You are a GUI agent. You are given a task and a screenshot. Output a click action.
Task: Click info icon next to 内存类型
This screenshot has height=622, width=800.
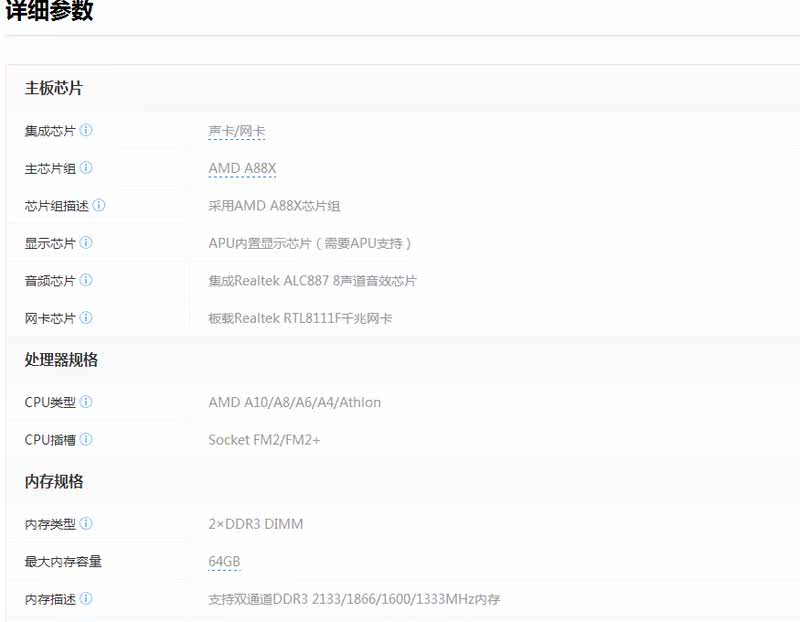tap(86, 524)
